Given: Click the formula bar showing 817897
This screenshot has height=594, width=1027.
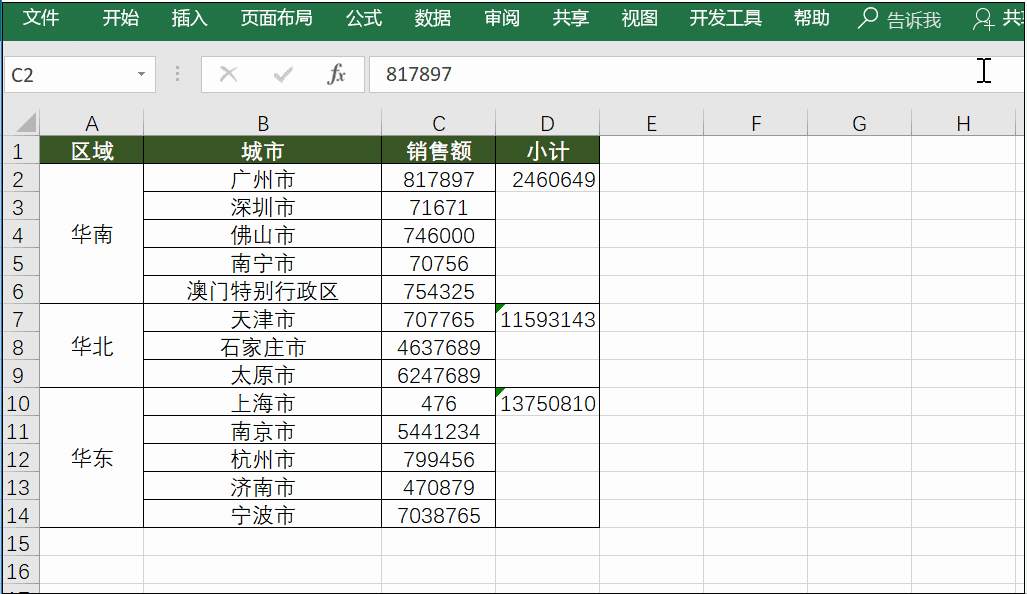Looking at the screenshot, I should point(697,74).
